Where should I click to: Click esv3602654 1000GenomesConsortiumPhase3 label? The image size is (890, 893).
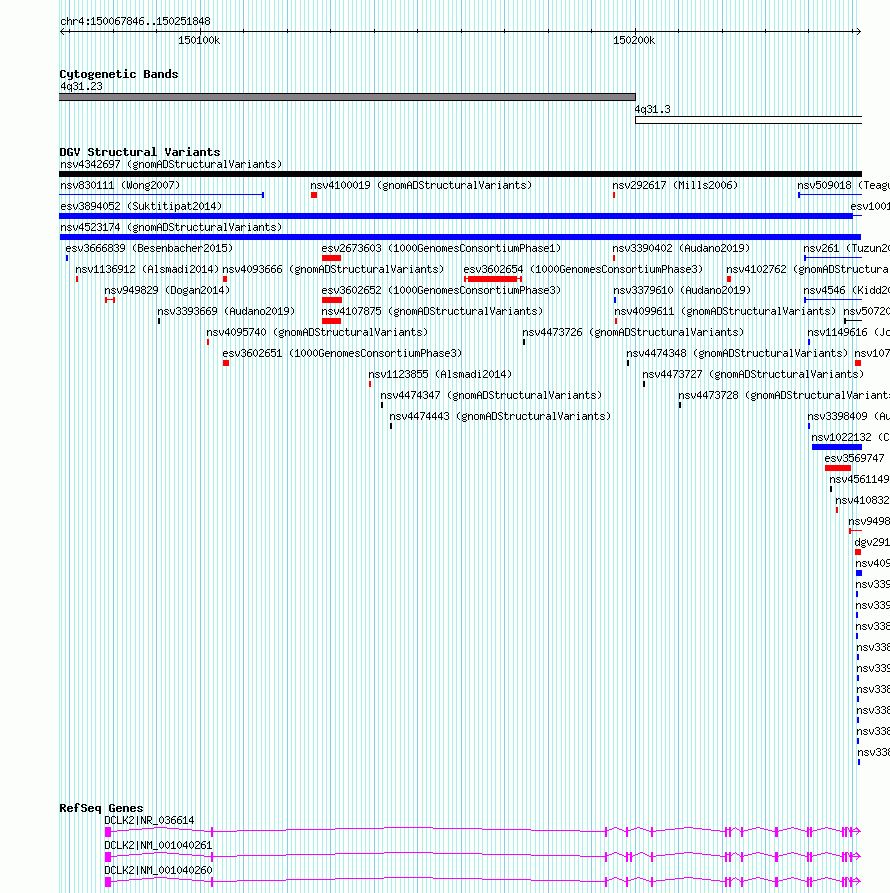[x=583, y=269]
